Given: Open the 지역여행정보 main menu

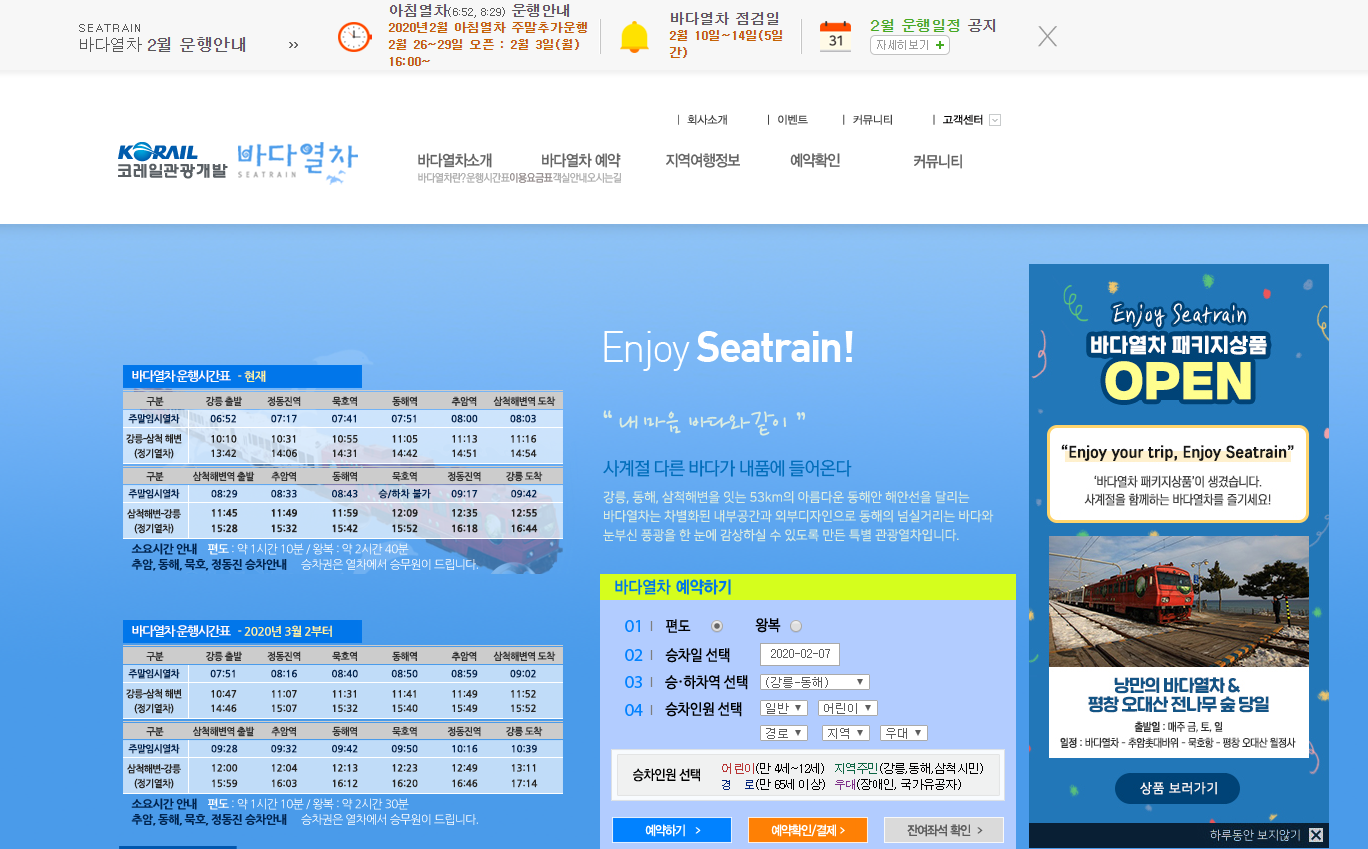Looking at the screenshot, I should tap(703, 160).
